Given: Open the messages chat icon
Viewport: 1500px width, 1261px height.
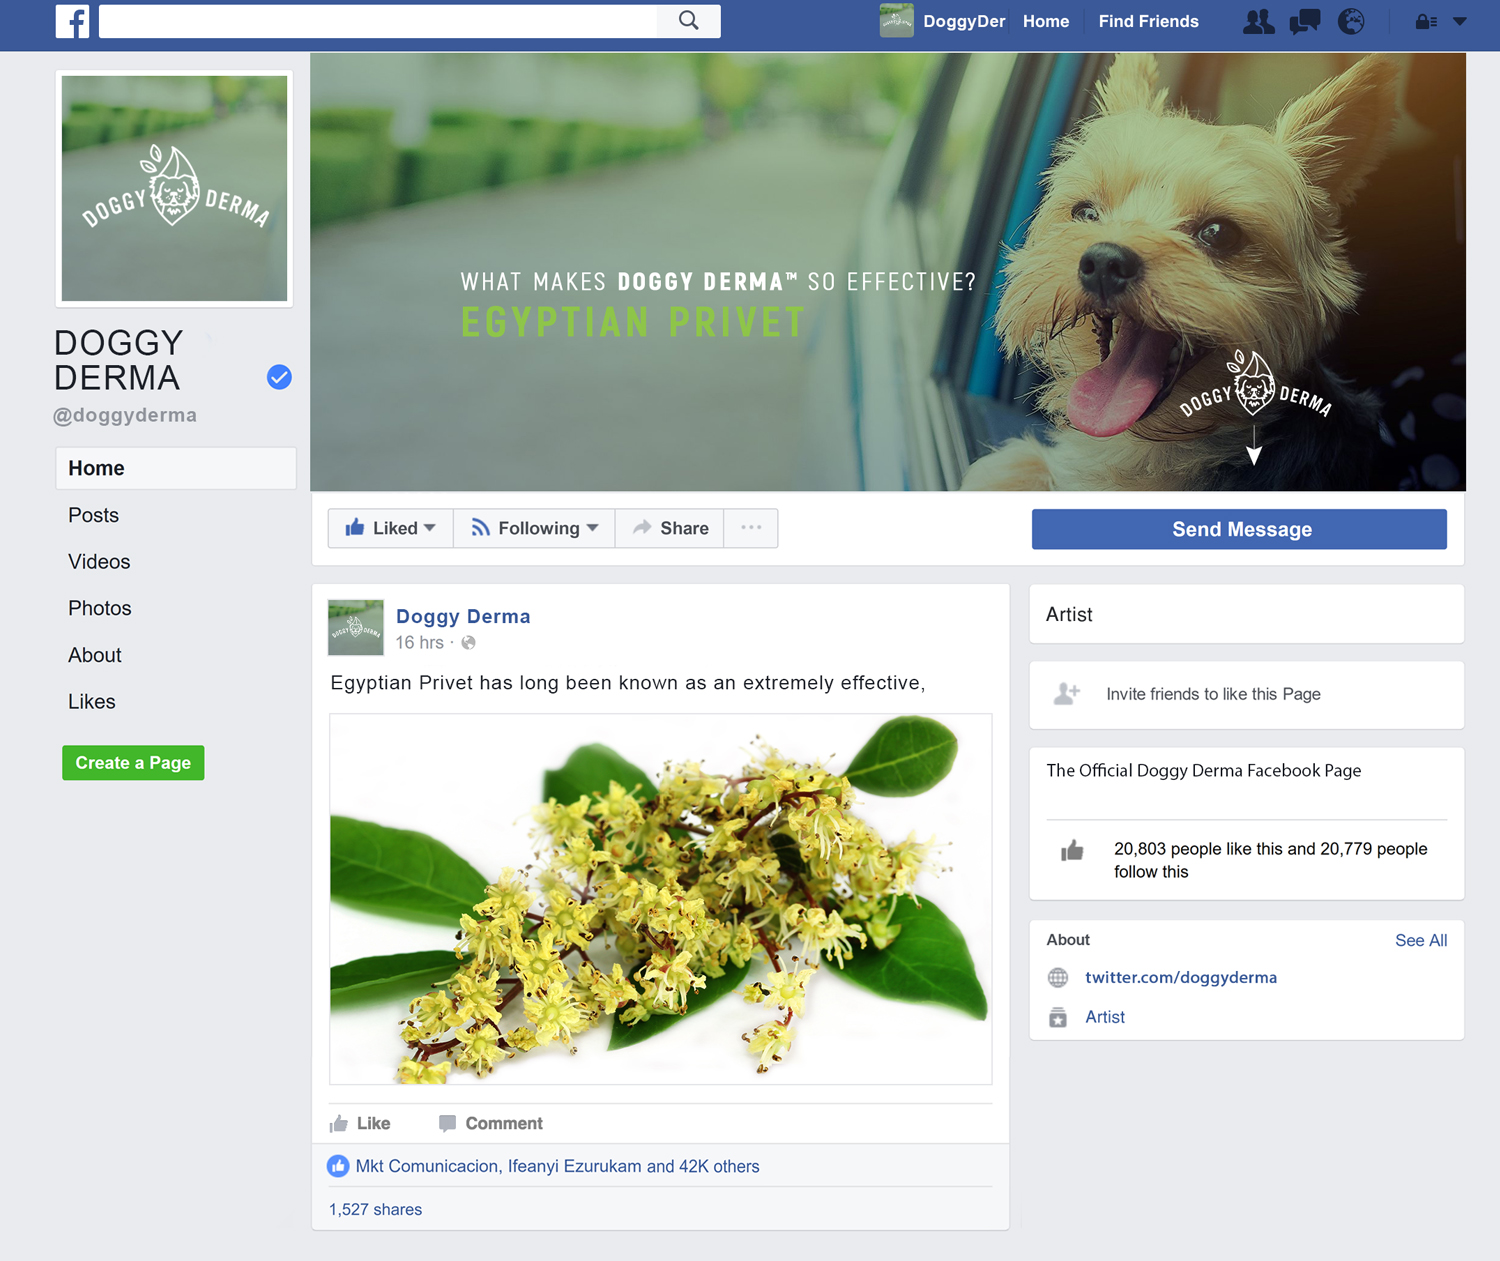Looking at the screenshot, I should (1304, 21).
